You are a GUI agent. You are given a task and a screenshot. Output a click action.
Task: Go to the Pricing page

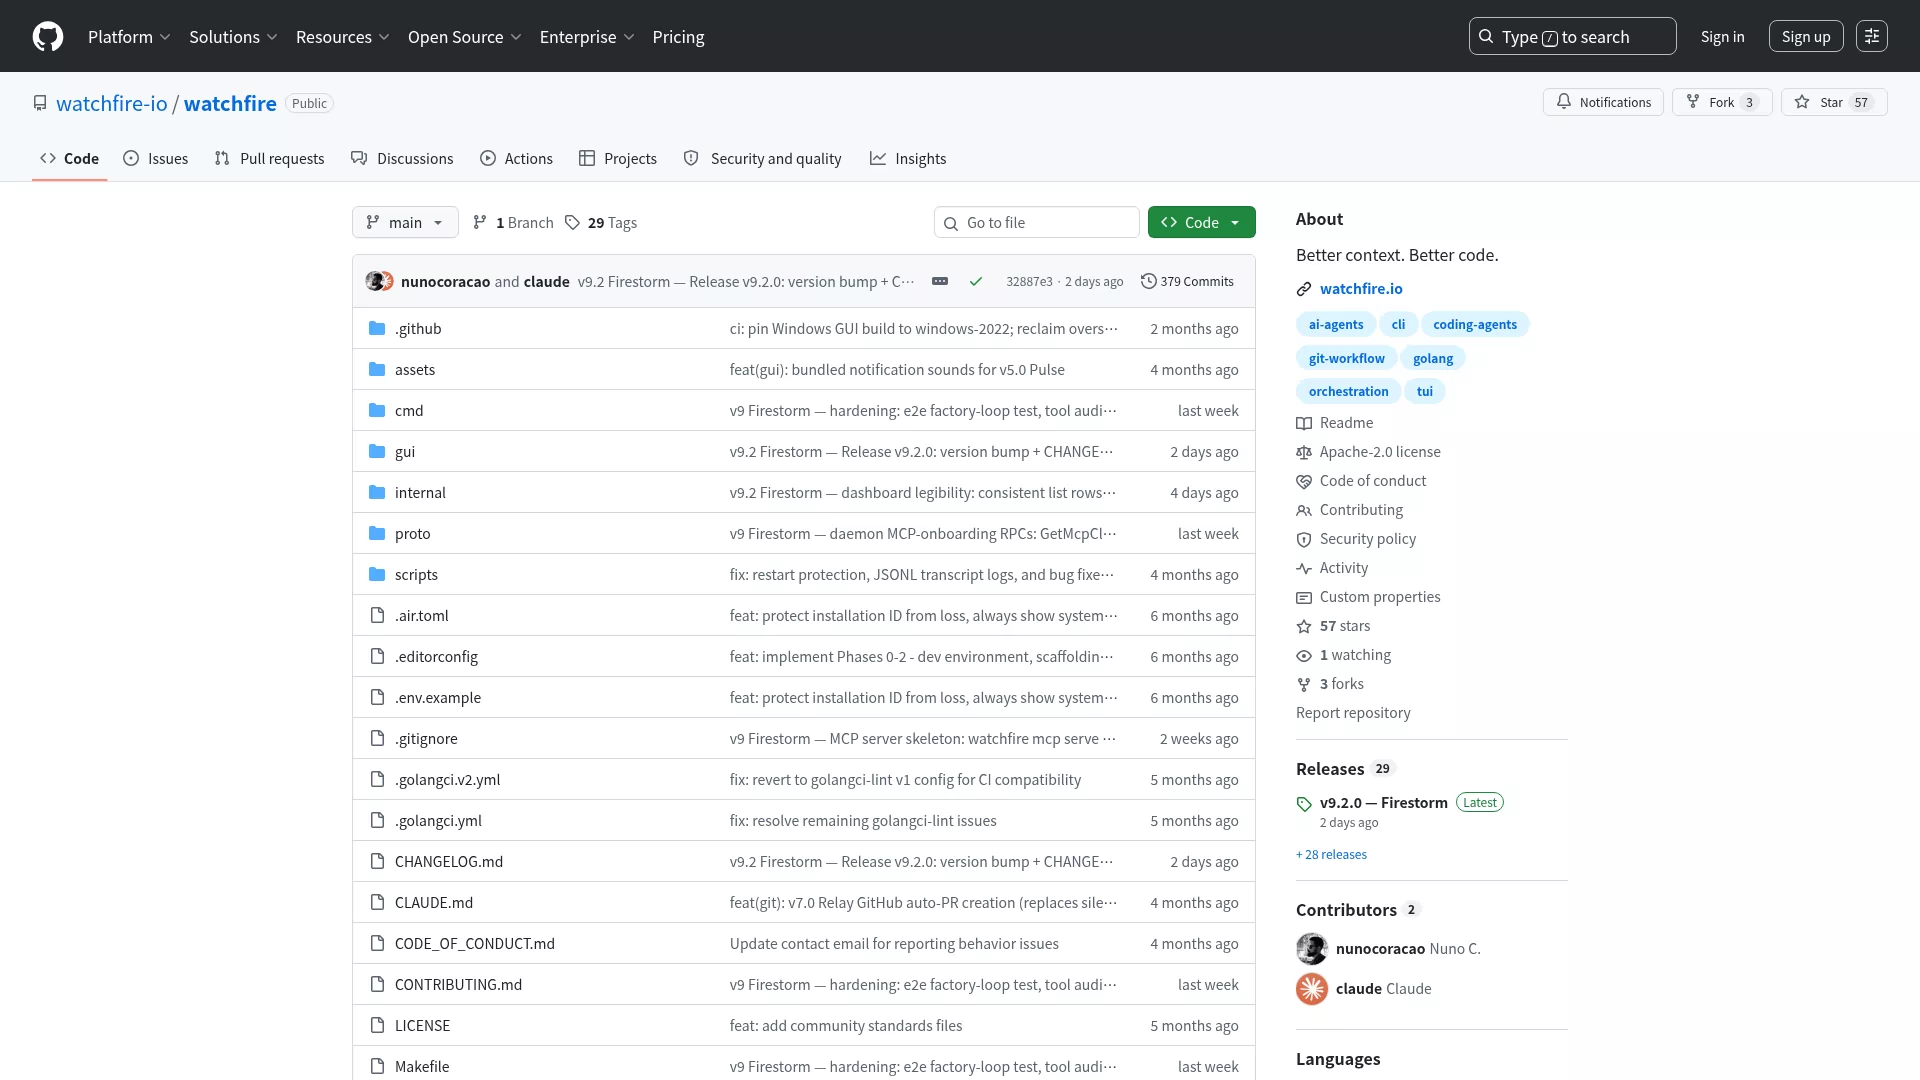click(678, 37)
